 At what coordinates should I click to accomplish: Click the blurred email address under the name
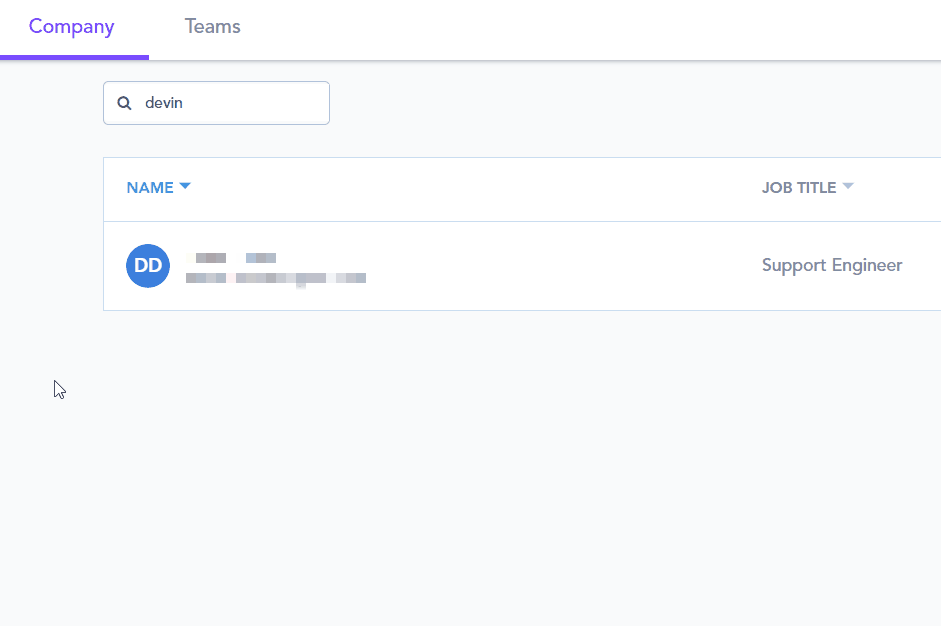tap(276, 278)
